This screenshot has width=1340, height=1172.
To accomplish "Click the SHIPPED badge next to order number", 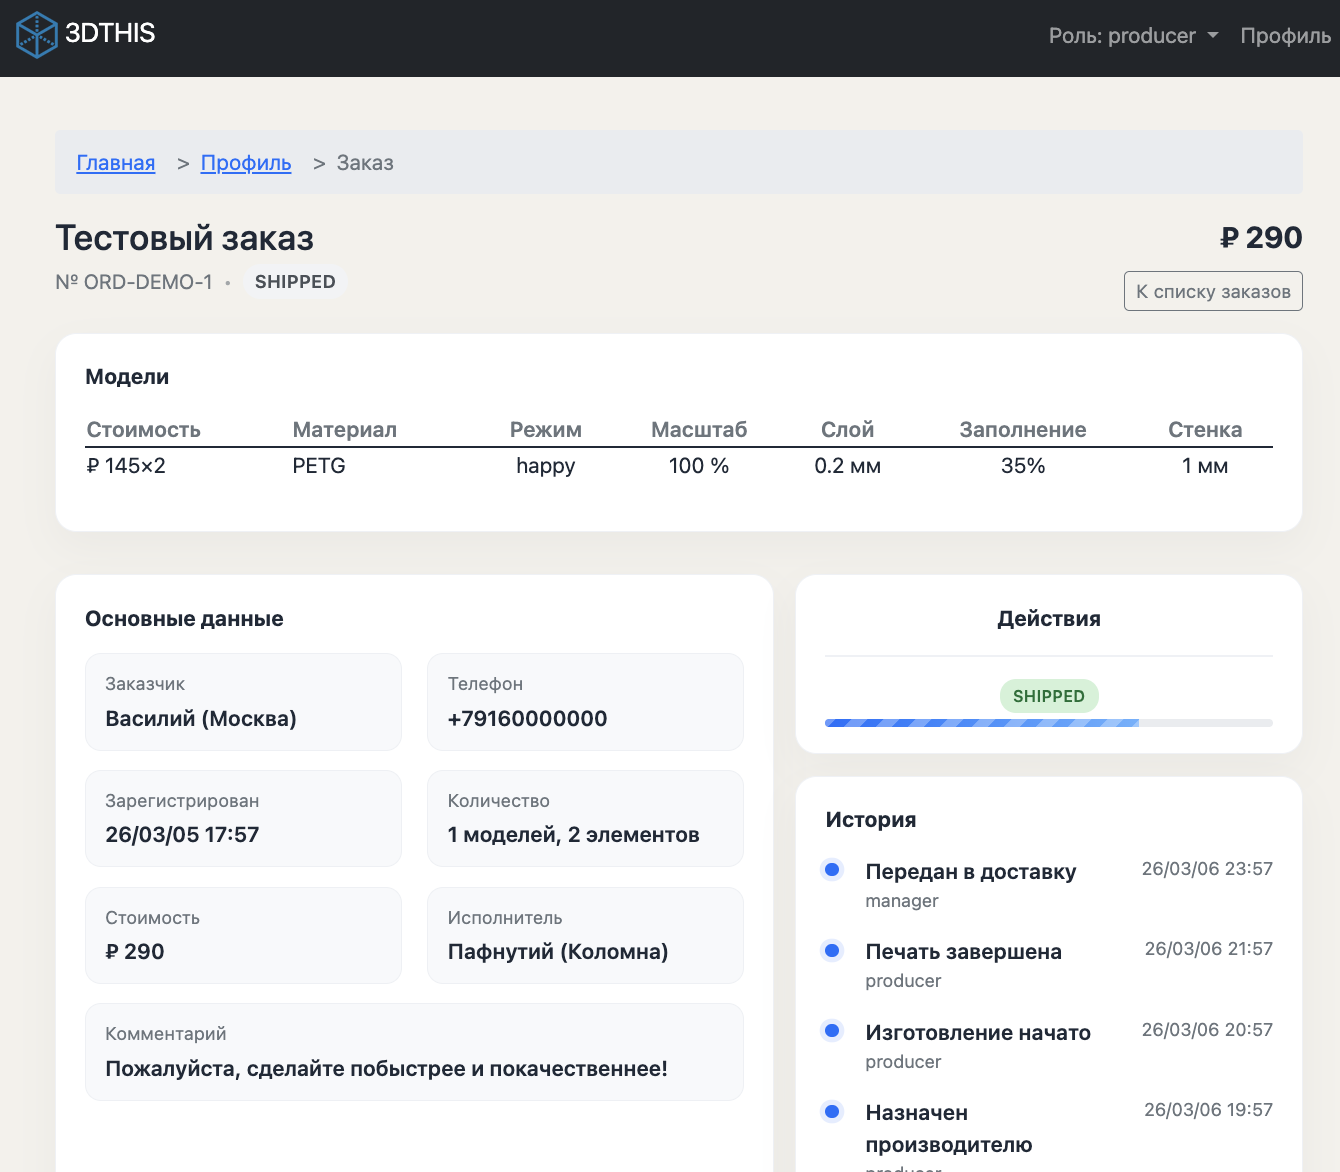I will tap(295, 282).
